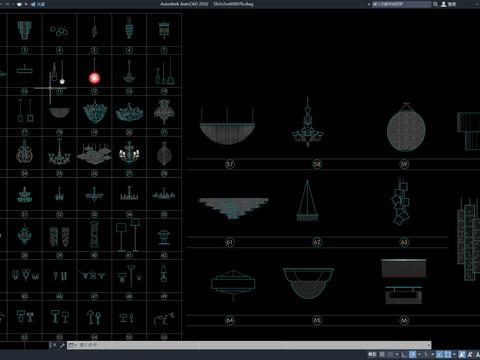Toggle the highlighted object snap status button
The height and width of the screenshot is (360, 480).
point(448,354)
